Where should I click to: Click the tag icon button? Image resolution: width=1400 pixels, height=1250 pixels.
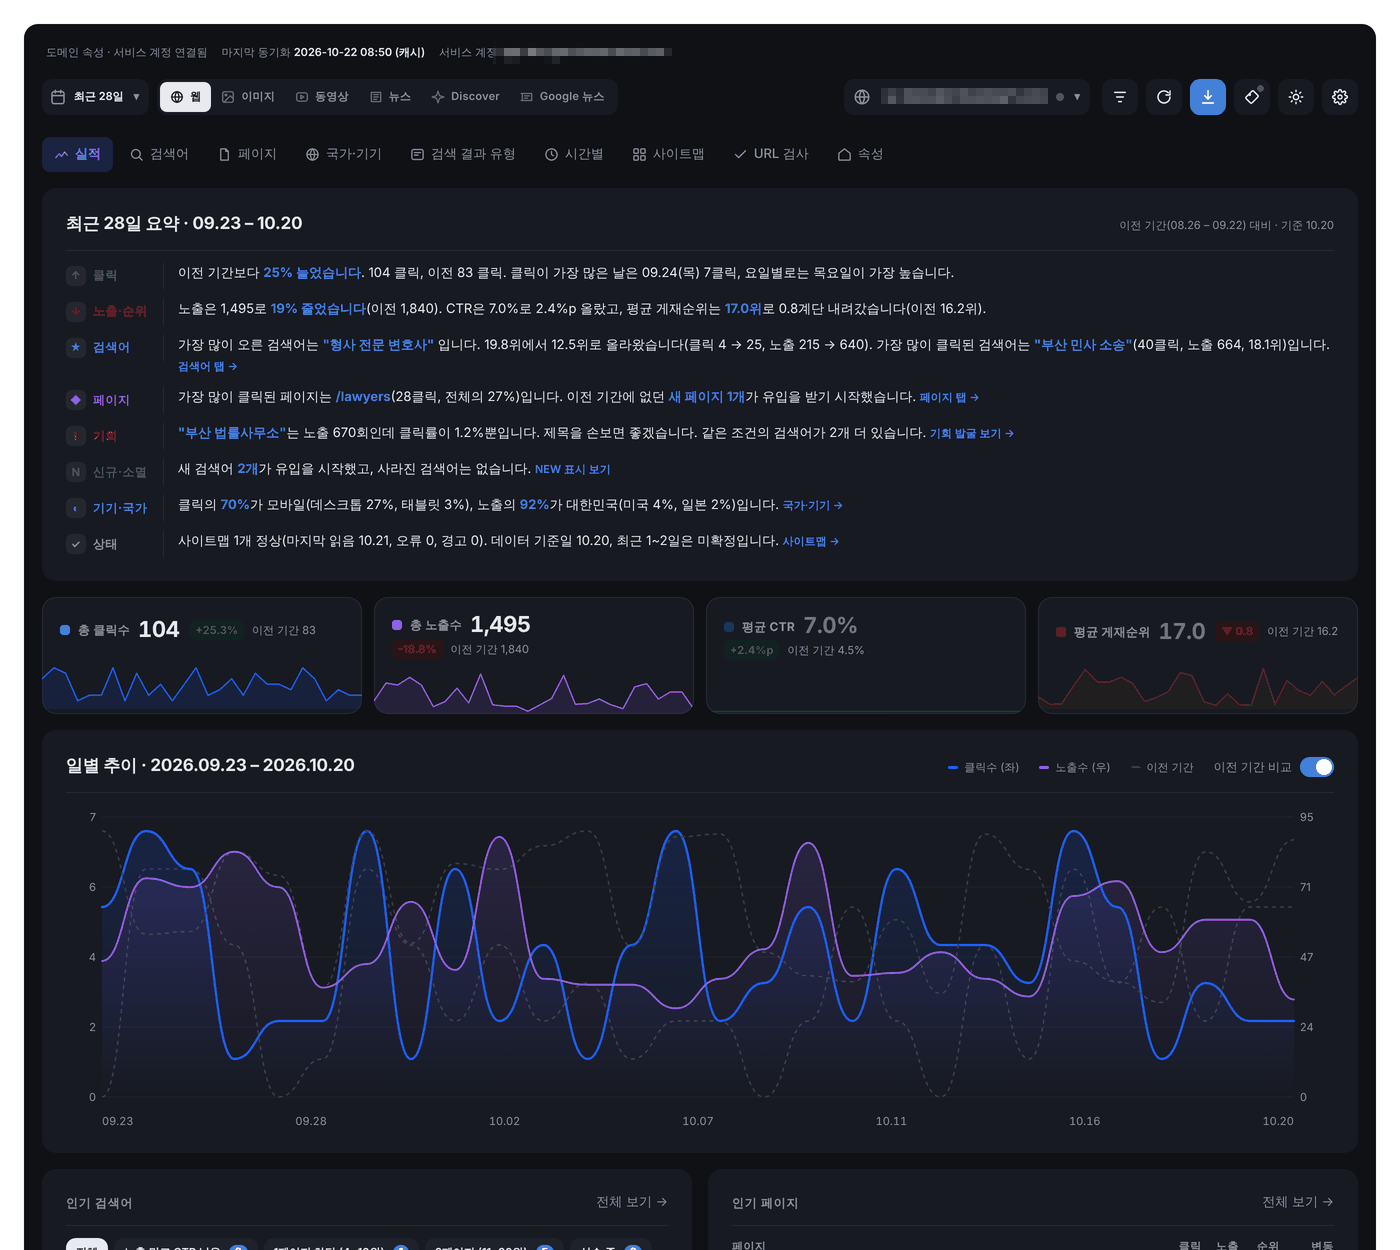click(1252, 97)
